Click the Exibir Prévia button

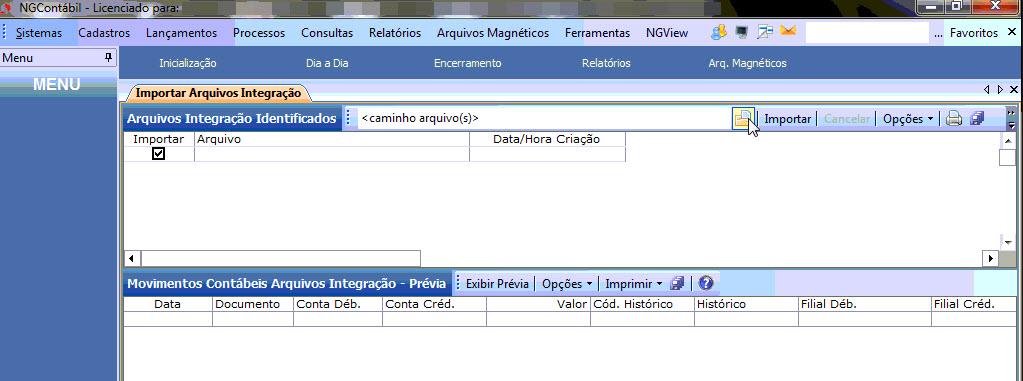tap(496, 284)
